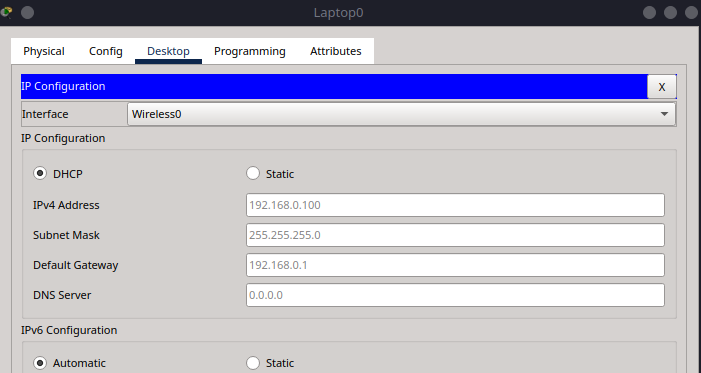
Task: Click the IPv6 Configuration heading
Action: (69, 330)
